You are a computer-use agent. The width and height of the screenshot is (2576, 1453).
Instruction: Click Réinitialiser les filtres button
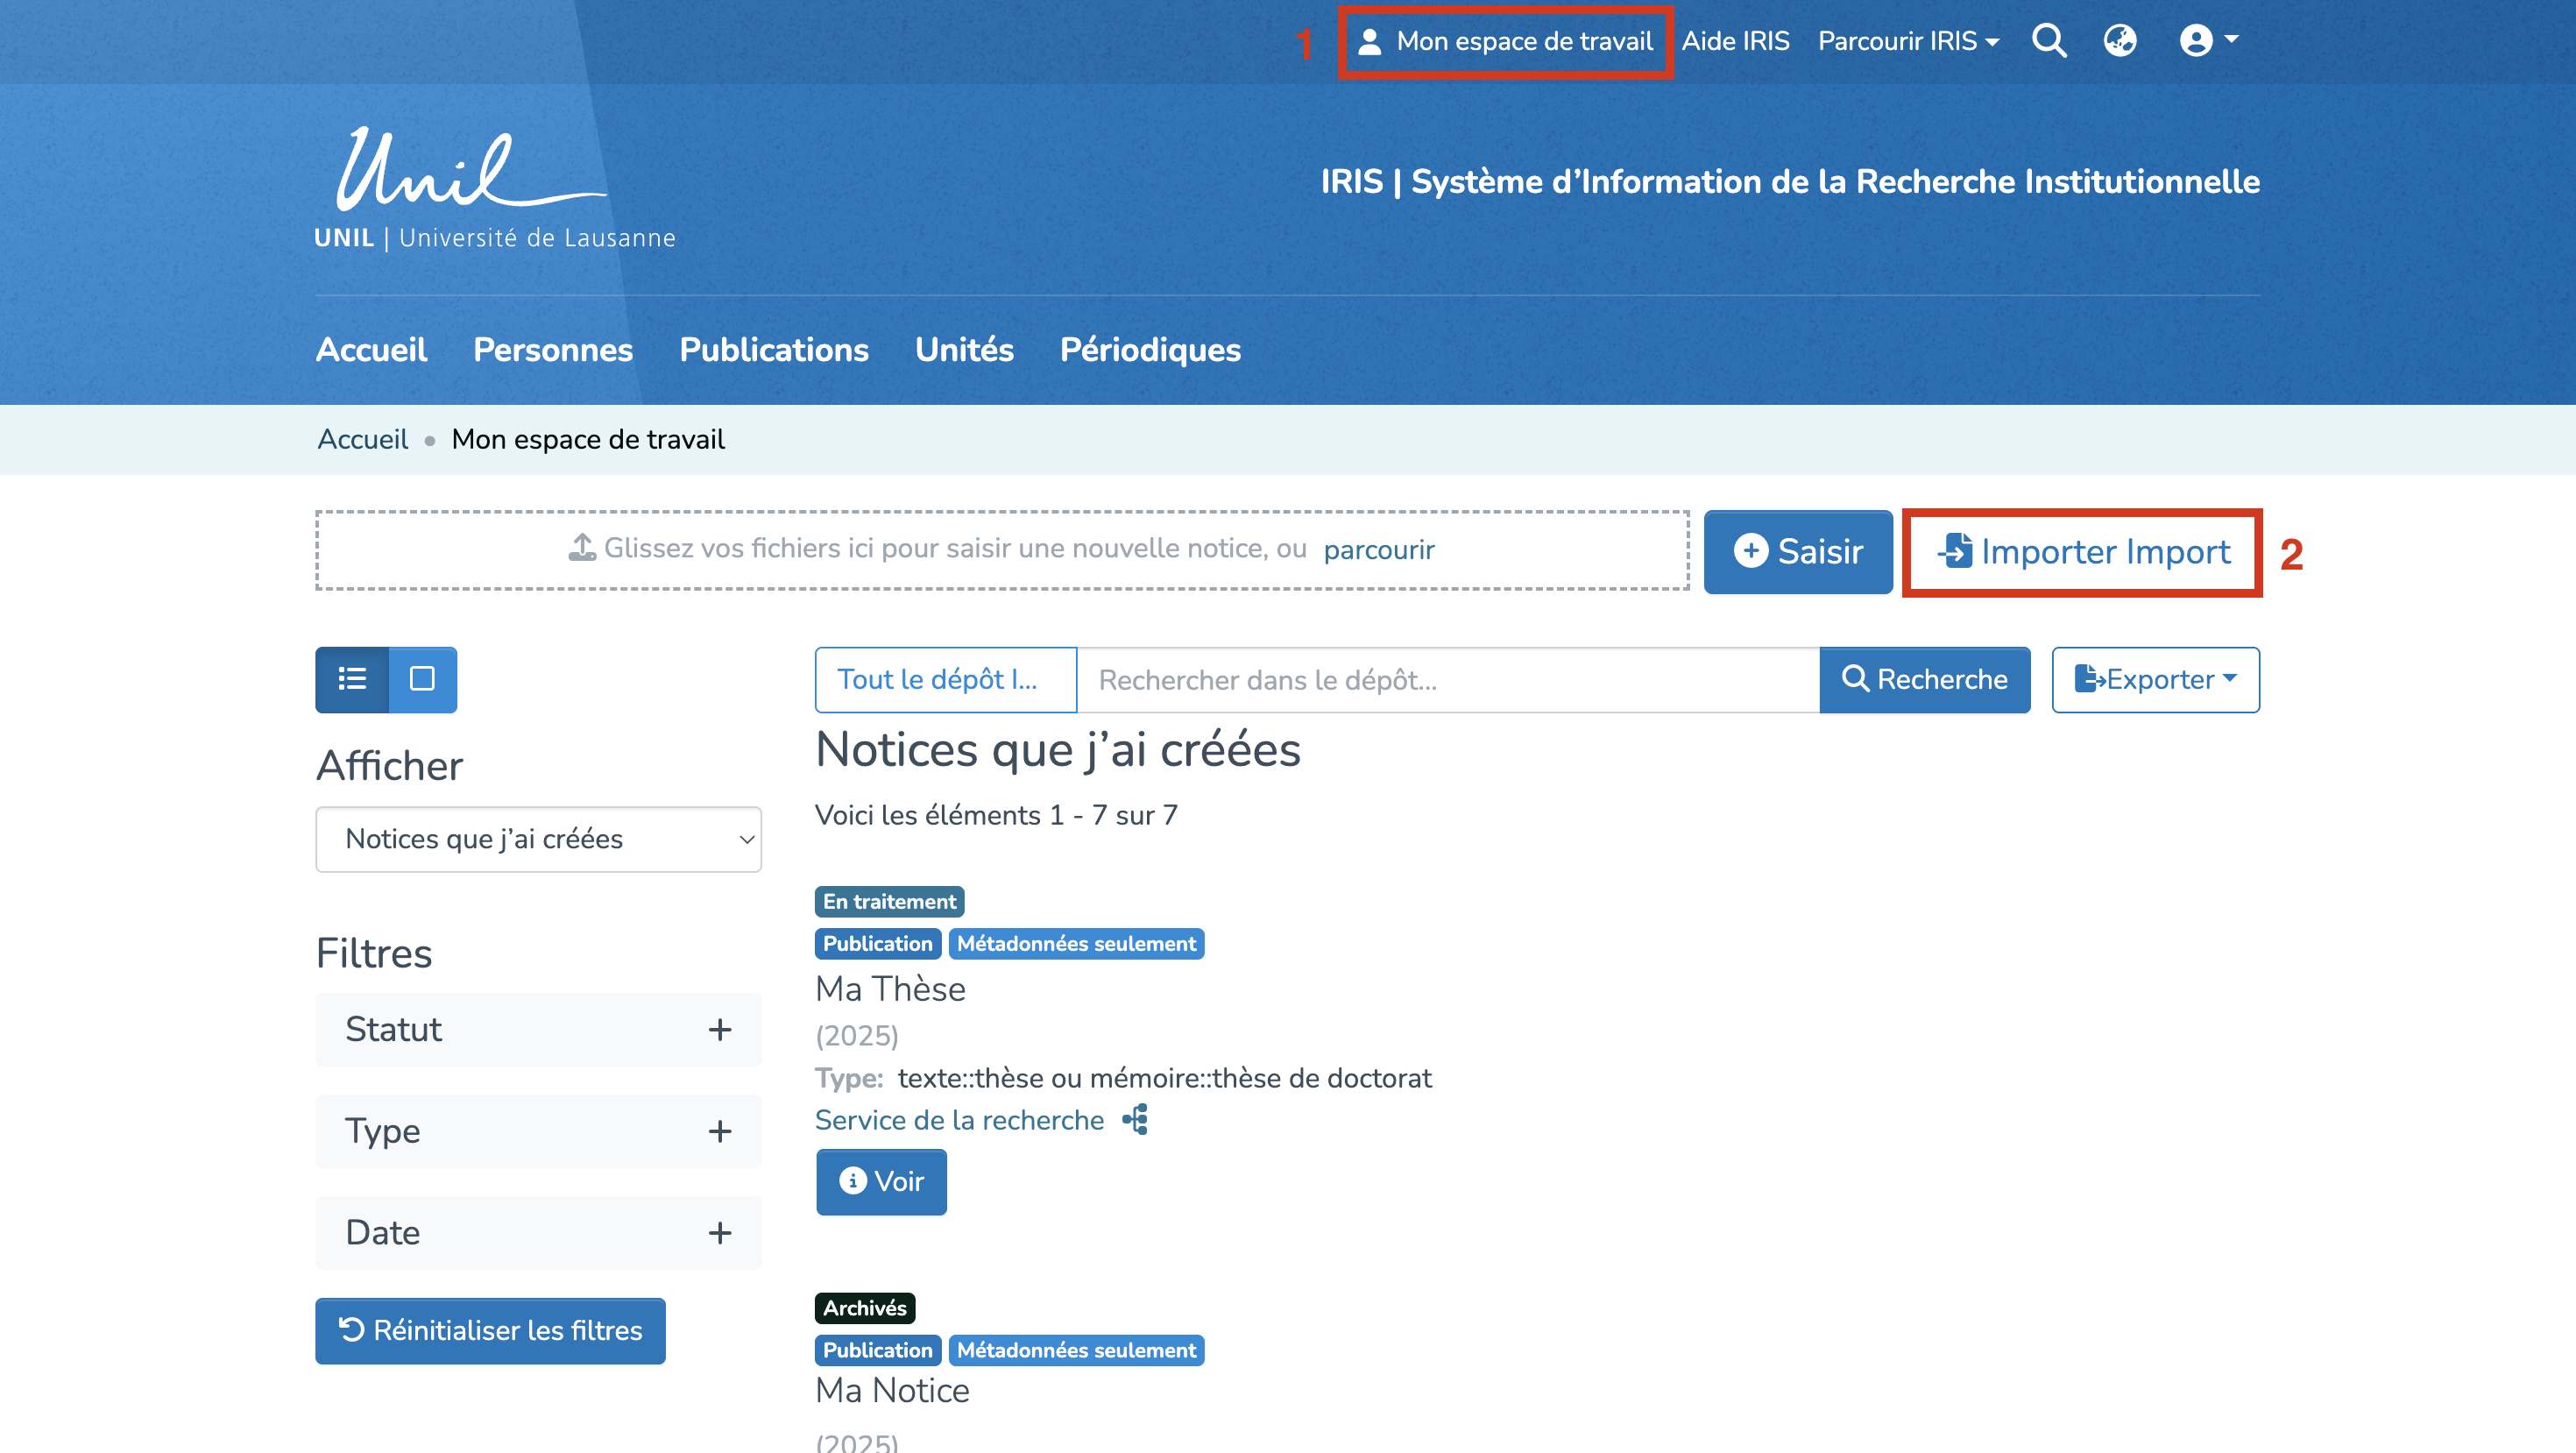click(x=490, y=1330)
